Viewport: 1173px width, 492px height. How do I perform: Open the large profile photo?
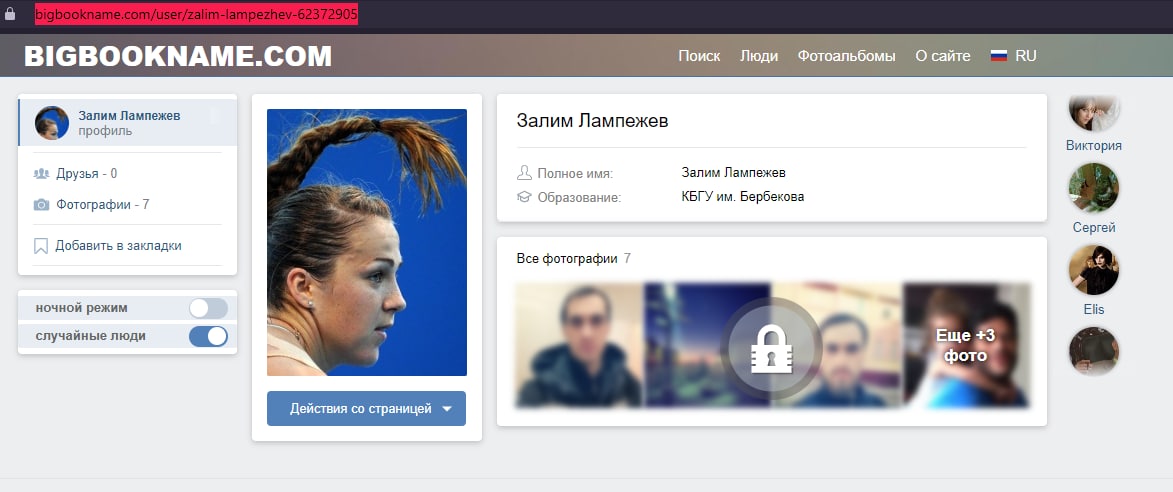pyautogui.click(x=367, y=242)
